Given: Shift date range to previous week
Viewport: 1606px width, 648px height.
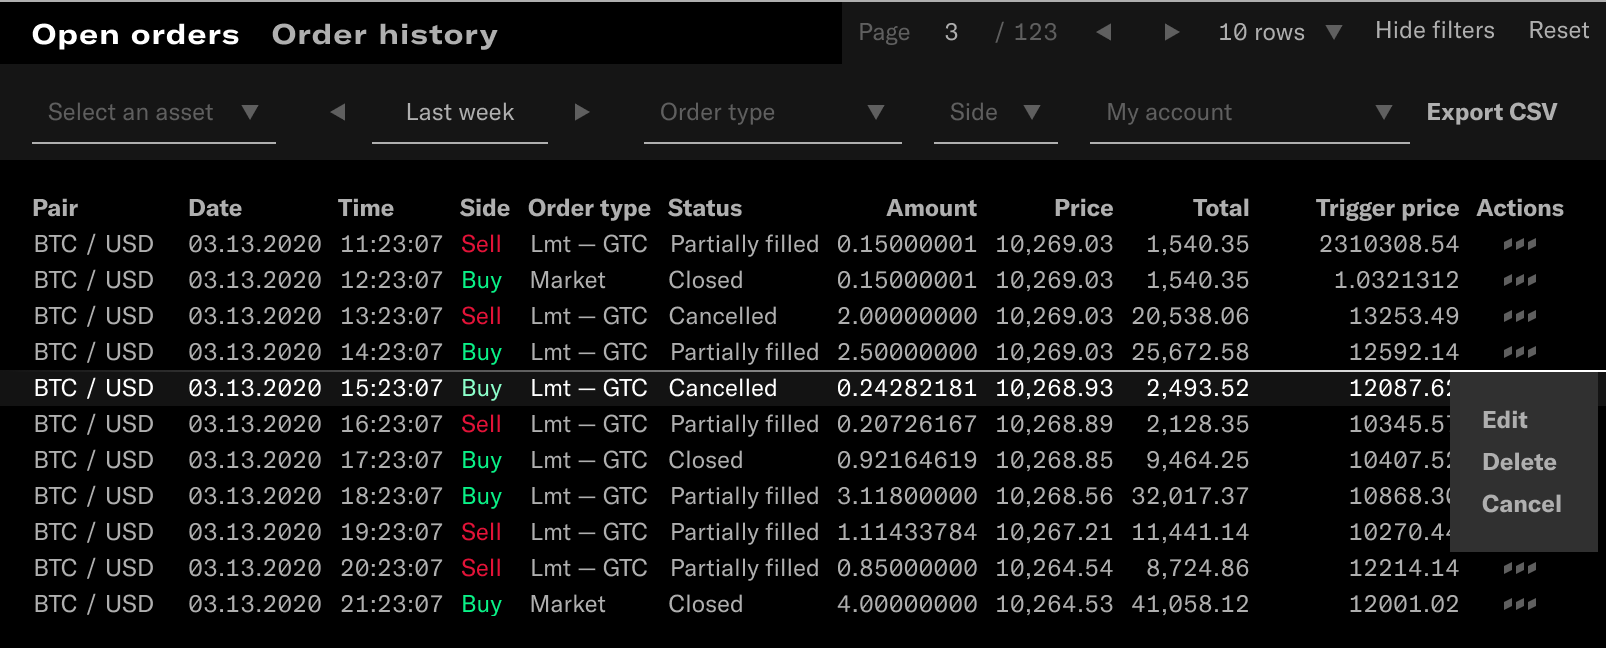Looking at the screenshot, I should (338, 112).
